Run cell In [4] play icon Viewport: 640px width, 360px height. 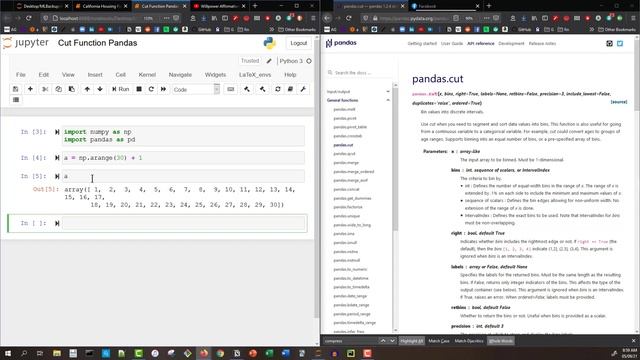click(57, 158)
